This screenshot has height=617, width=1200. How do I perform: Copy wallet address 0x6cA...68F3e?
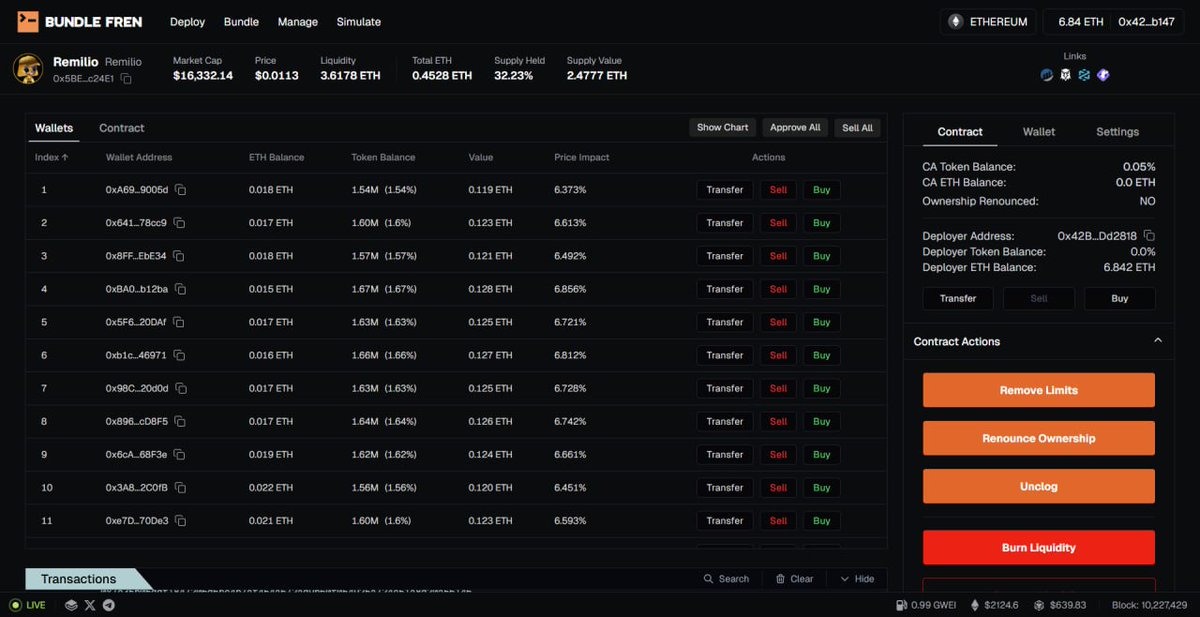point(181,454)
